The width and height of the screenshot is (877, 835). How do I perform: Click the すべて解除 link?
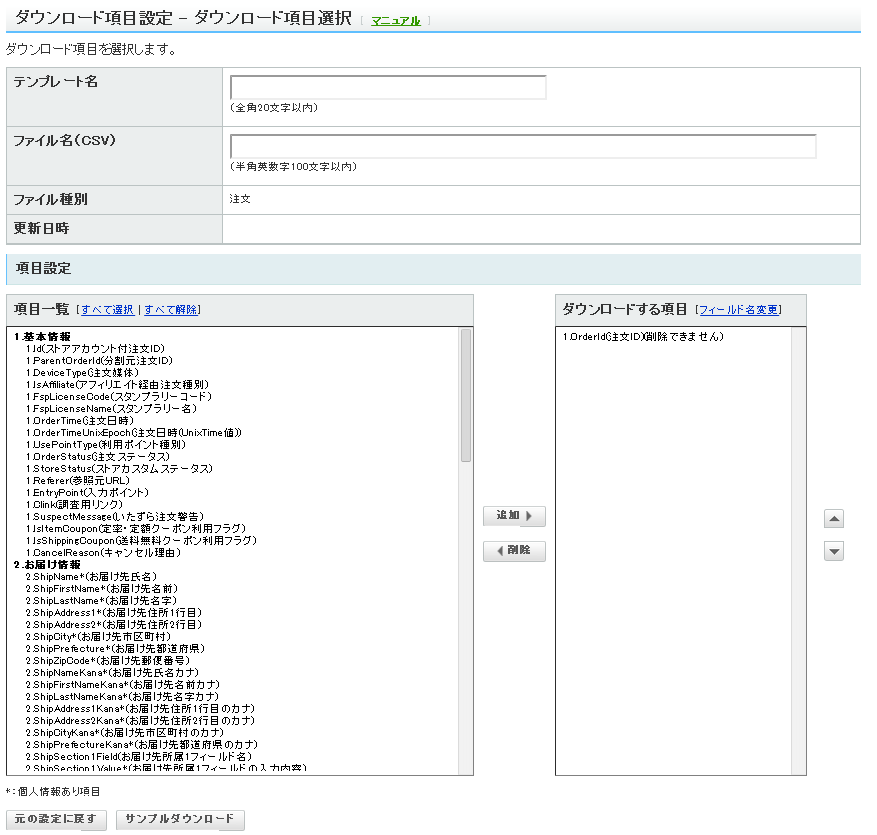[171, 310]
